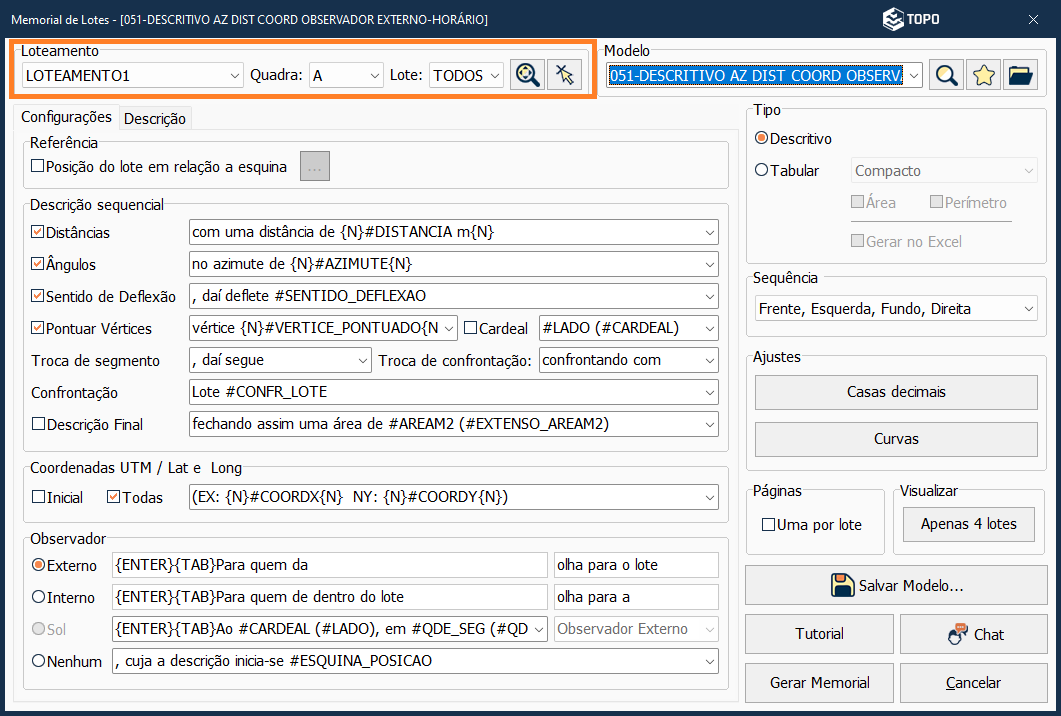The height and width of the screenshot is (716, 1061).
Task: Click the ellipsis button beside corner position
Action: coord(315,167)
